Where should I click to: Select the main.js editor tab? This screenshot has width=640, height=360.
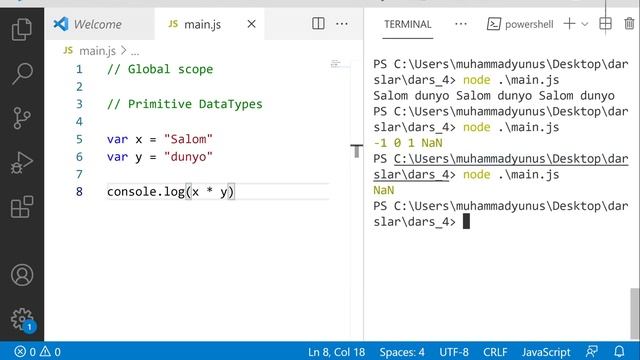[x=202, y=24]
